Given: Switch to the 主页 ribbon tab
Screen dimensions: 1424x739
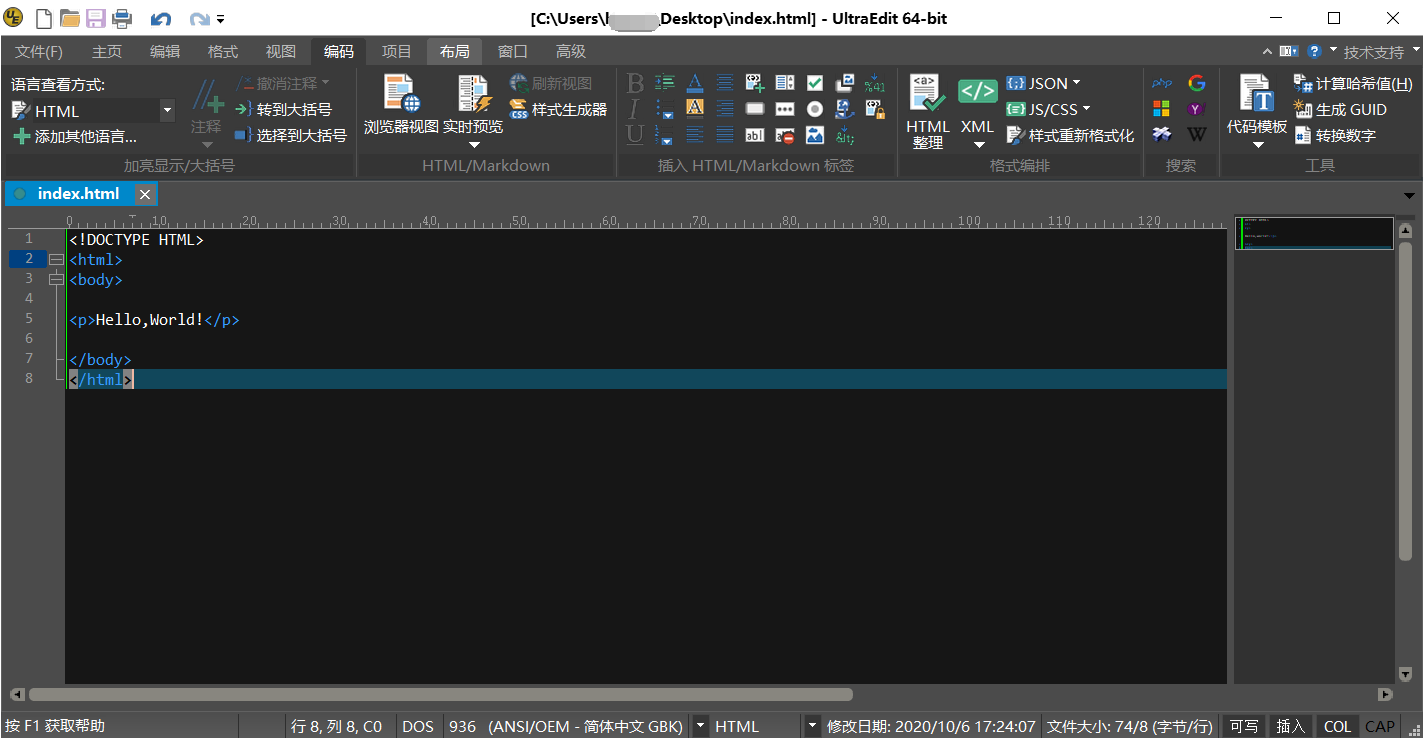Looking at the screenshot, I should point(107,52).
